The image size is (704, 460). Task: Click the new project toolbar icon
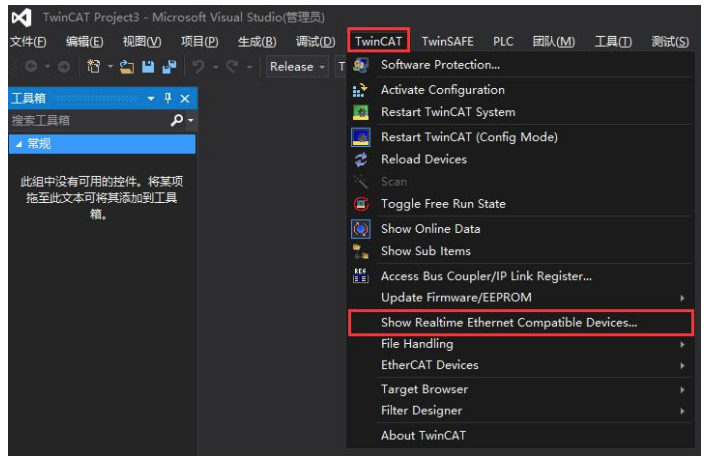(x=93, y=66)
